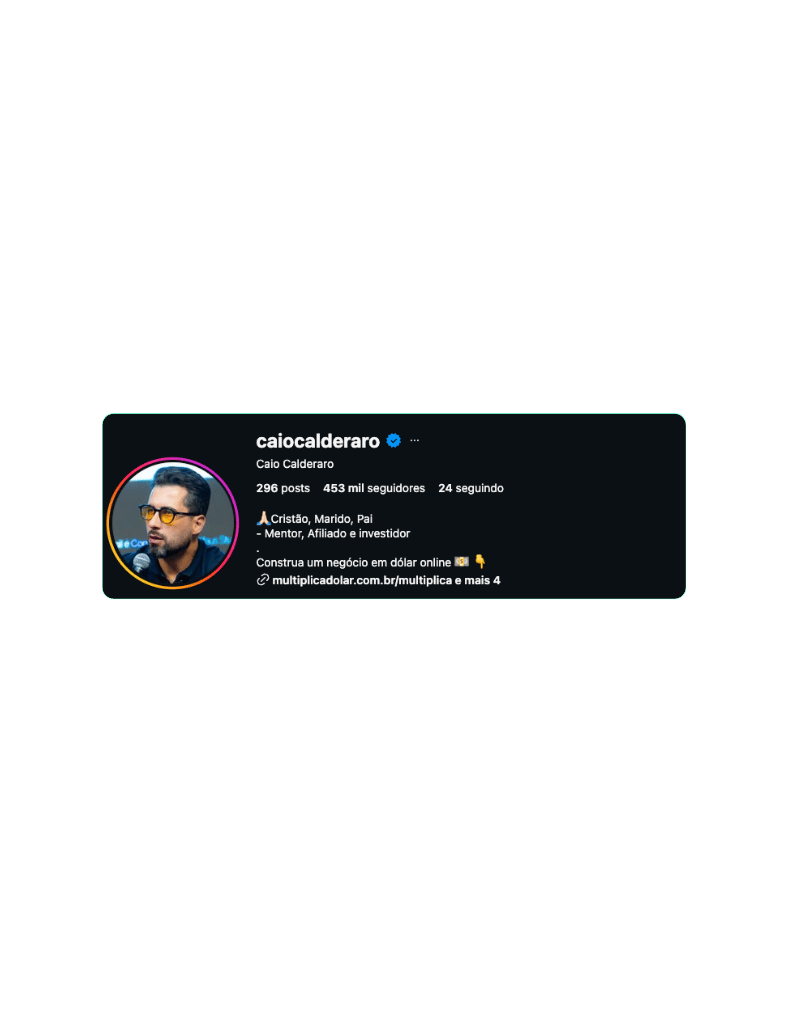
Task: Open the 24 seguindo list
Action: [x=471, y=488]
